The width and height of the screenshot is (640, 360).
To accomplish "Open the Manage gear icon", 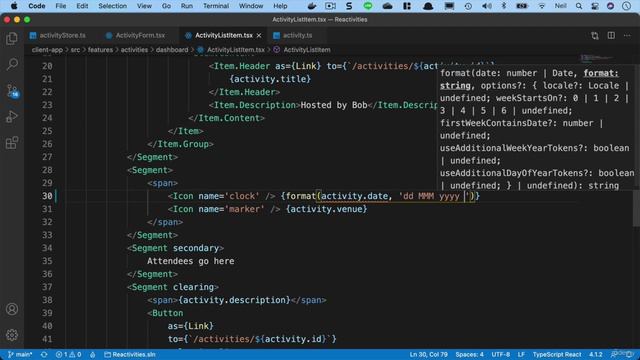I will pyautogui.click(x=12, y=335).
